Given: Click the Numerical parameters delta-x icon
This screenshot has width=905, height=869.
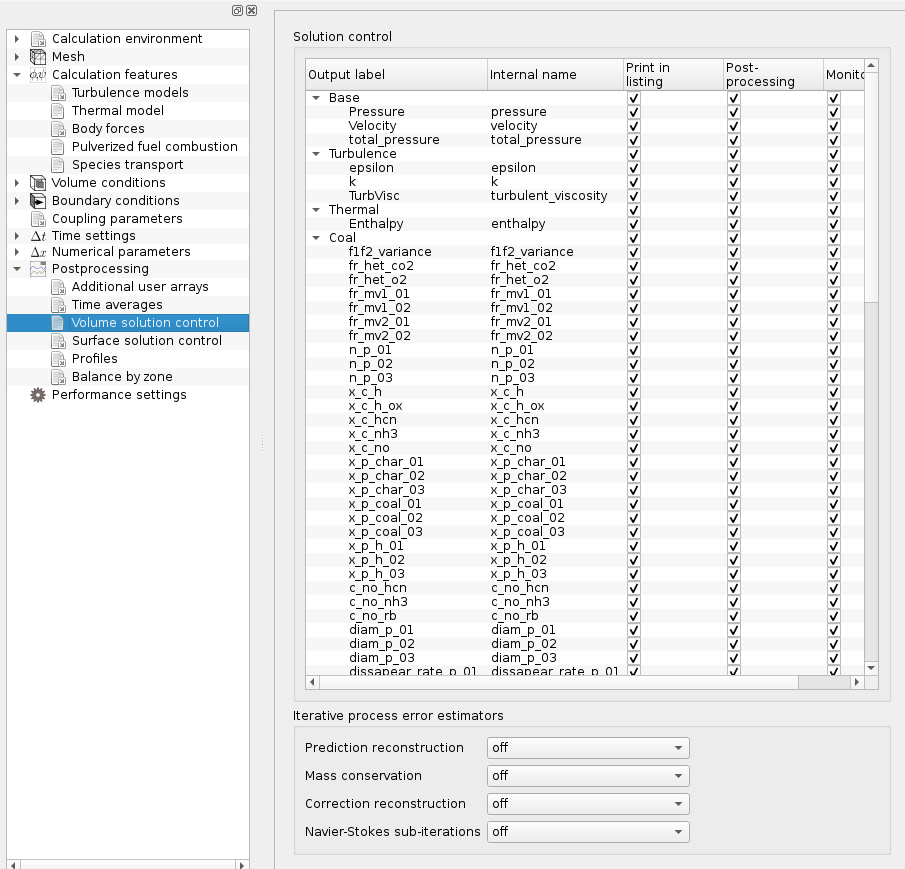Looking at the screenshot, I should pyautogui.click(x=38, y=252).
